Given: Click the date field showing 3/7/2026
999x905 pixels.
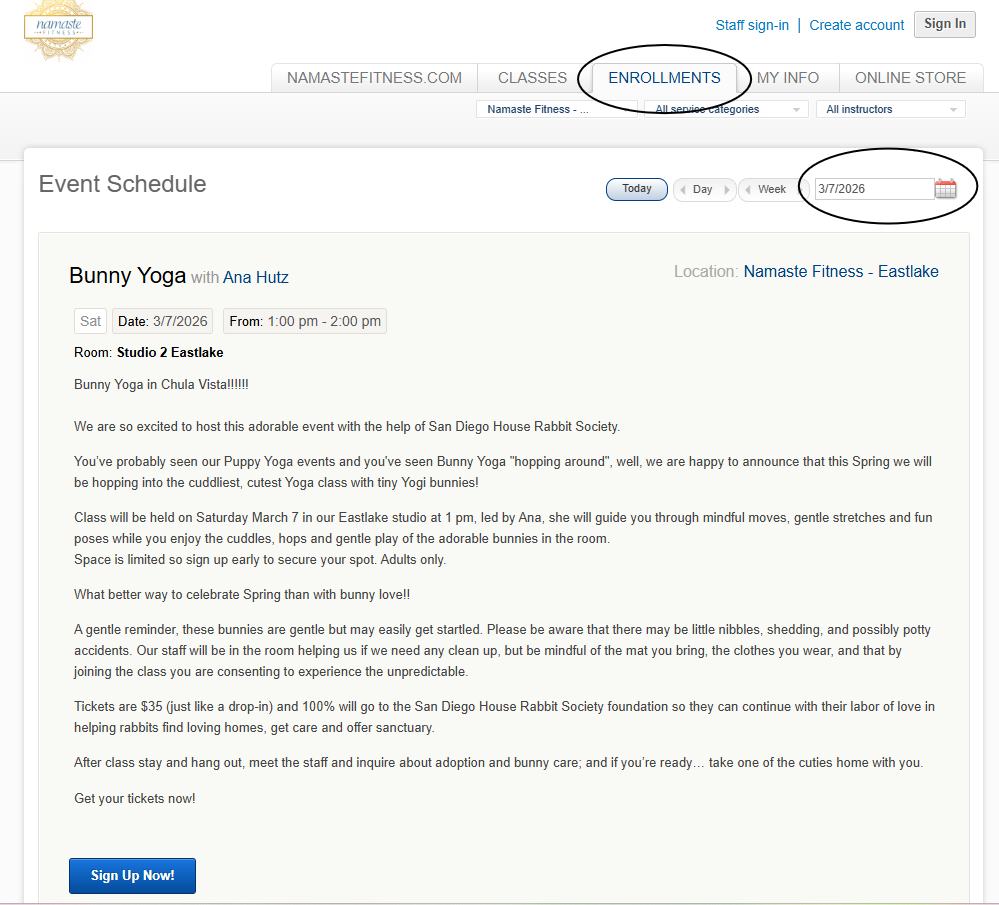Looking at the screenshot, I should [x=874, y=189].
